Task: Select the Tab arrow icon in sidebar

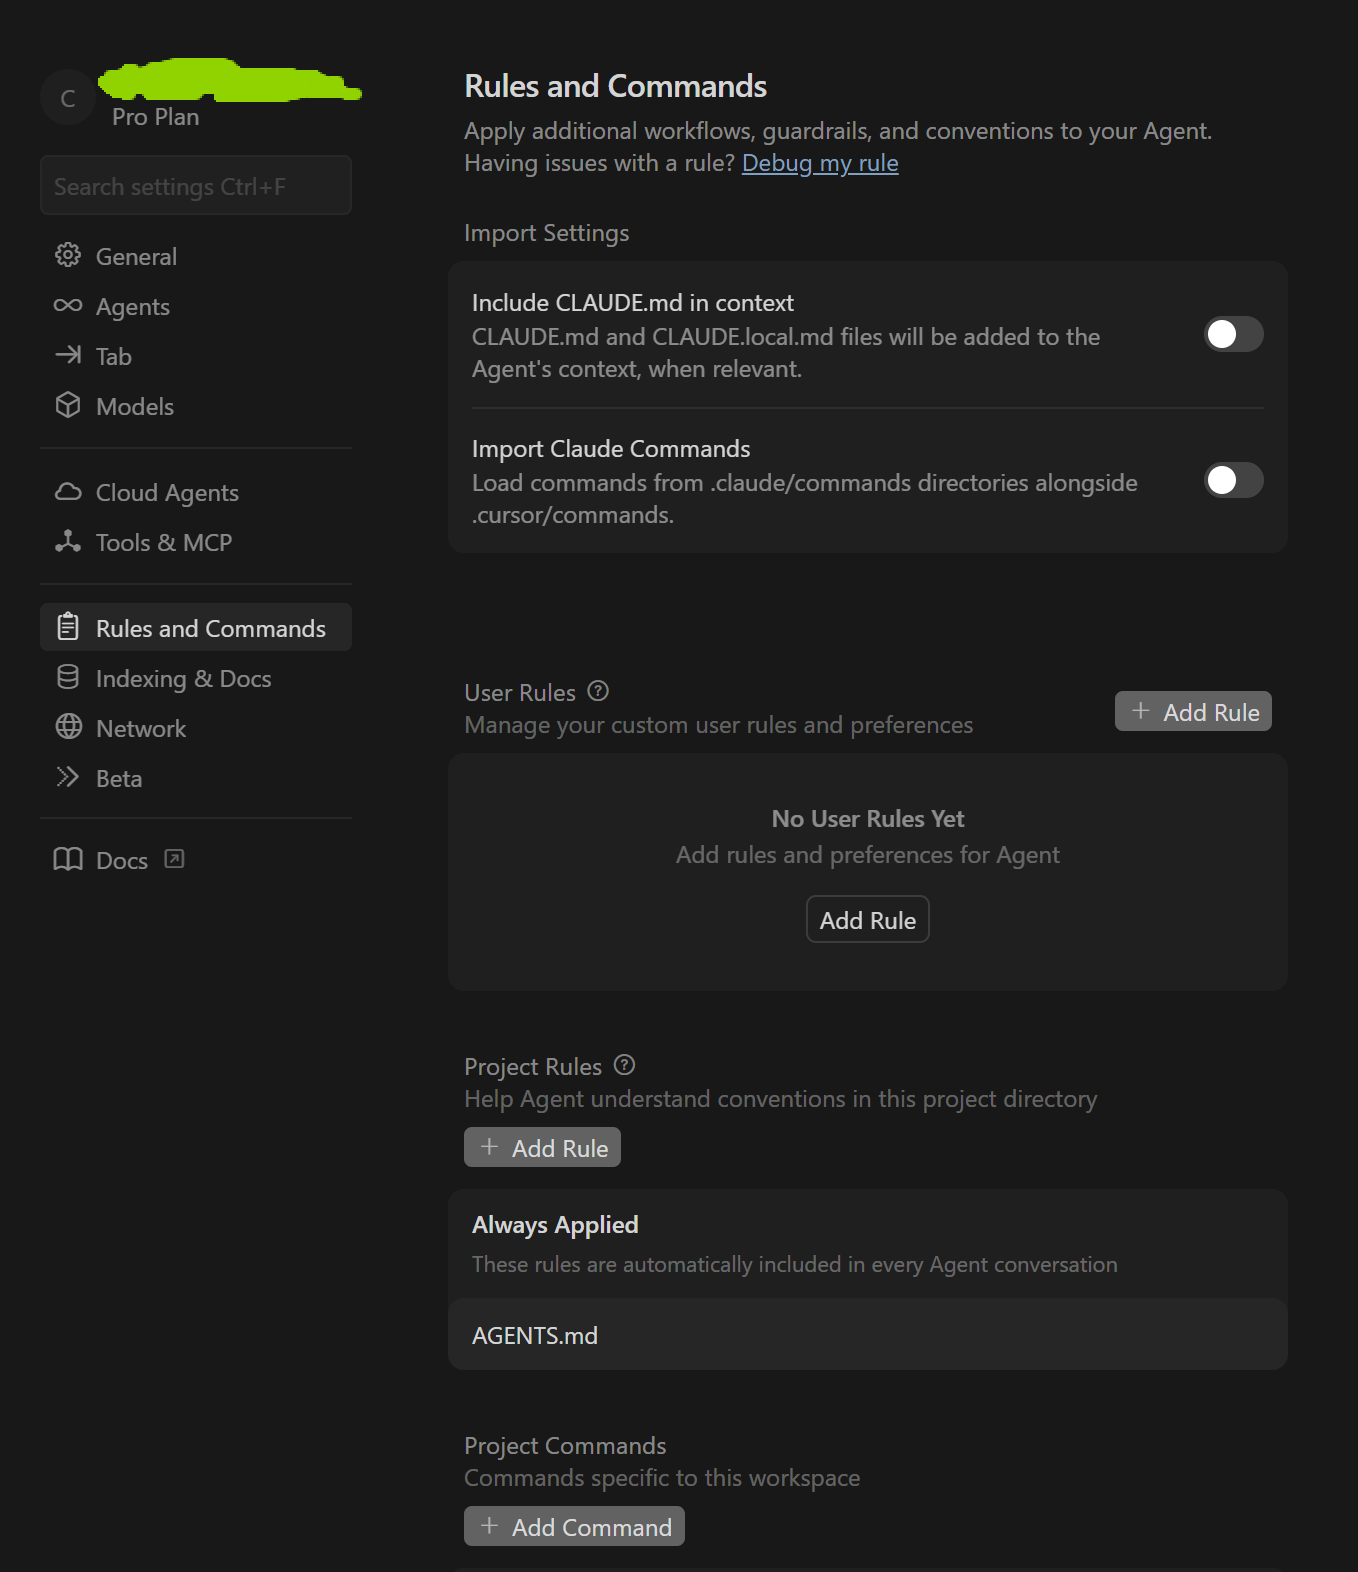Action: click(x=68, y=355)
